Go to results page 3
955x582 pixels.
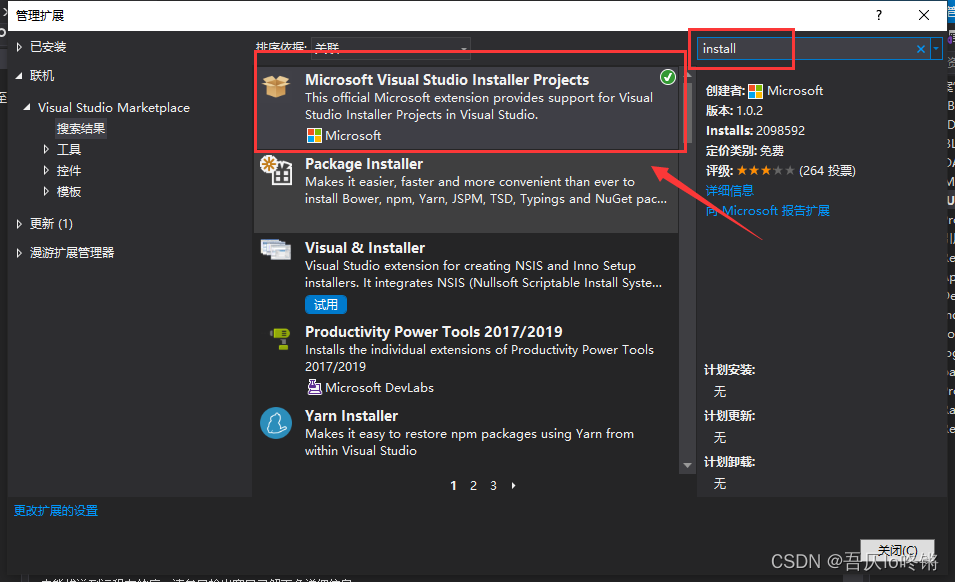coord(493,486)
